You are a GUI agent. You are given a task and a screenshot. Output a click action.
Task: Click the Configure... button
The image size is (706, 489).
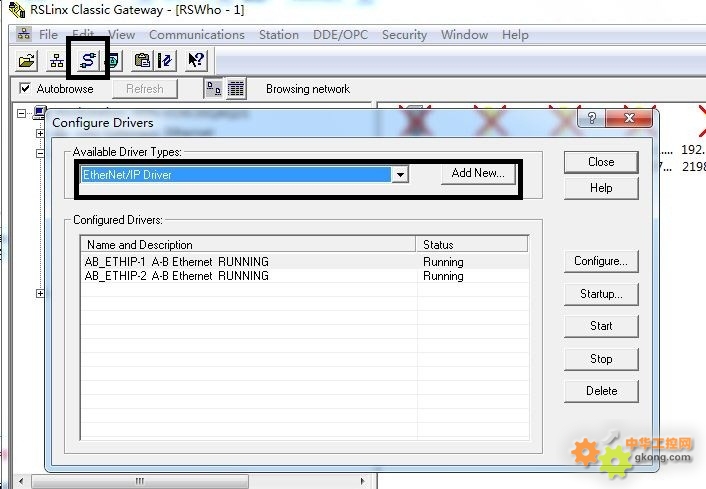point(601,261)
